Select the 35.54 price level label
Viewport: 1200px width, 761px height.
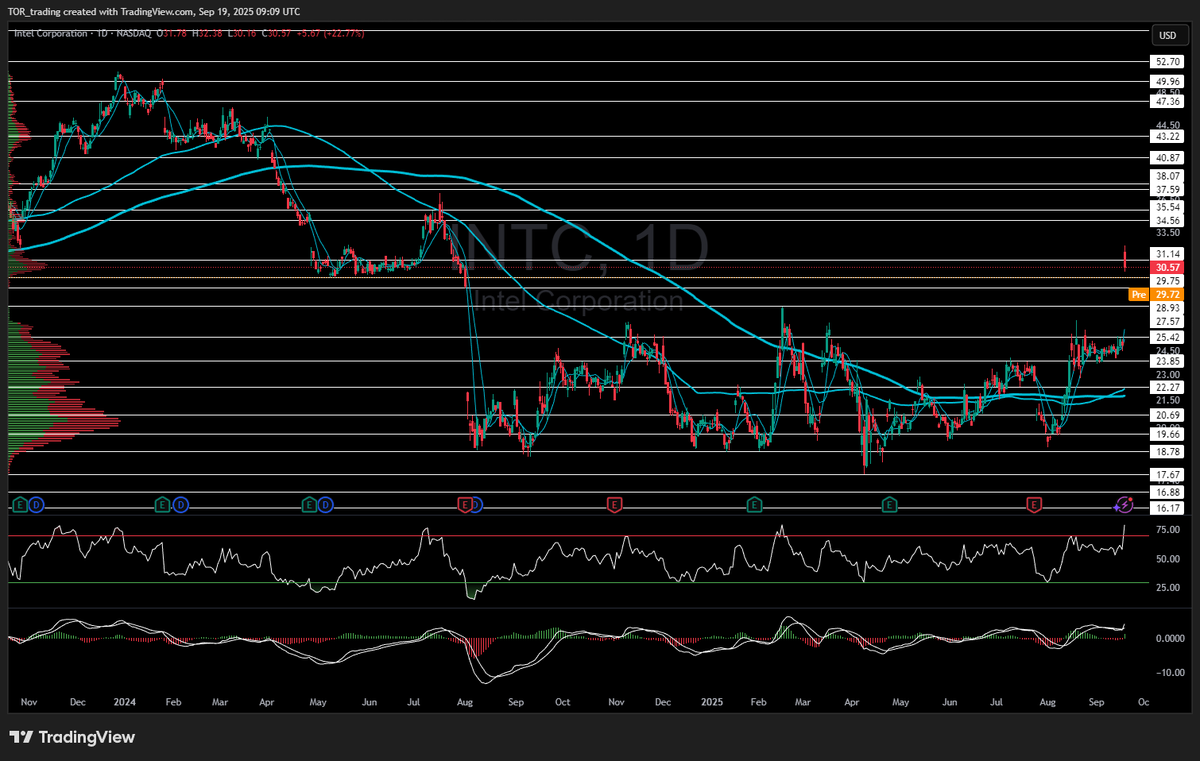tap(1168, 207)
